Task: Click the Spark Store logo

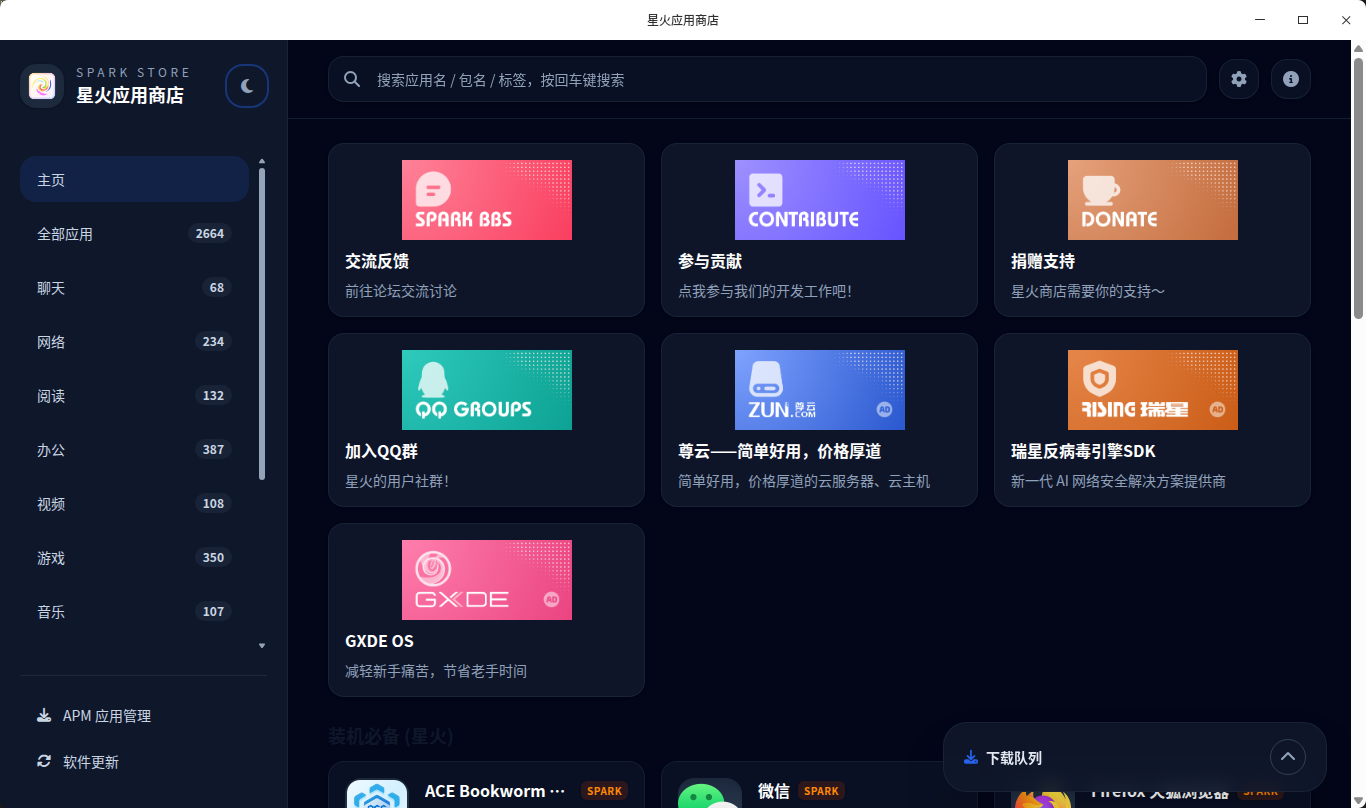Action: (41, 86)
